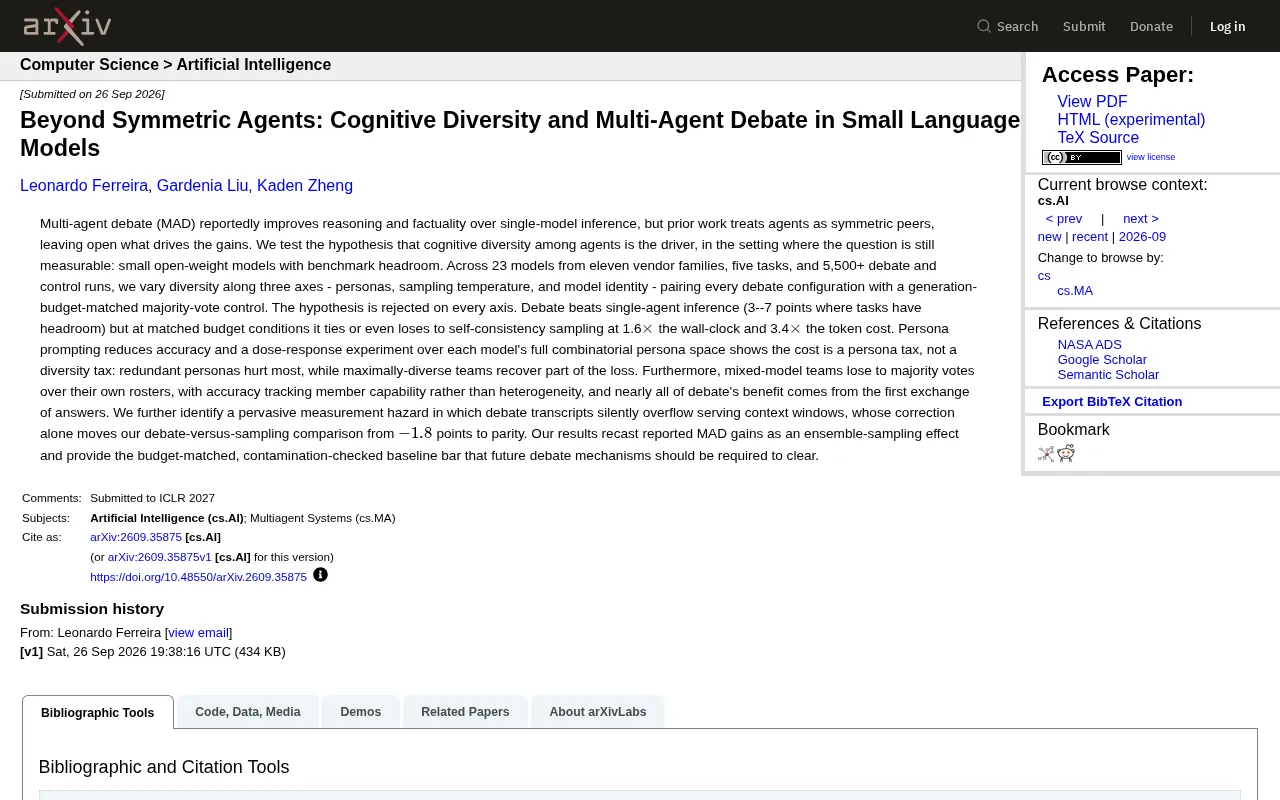
Task: Click the Log in link
Action: coord(1228,26)
